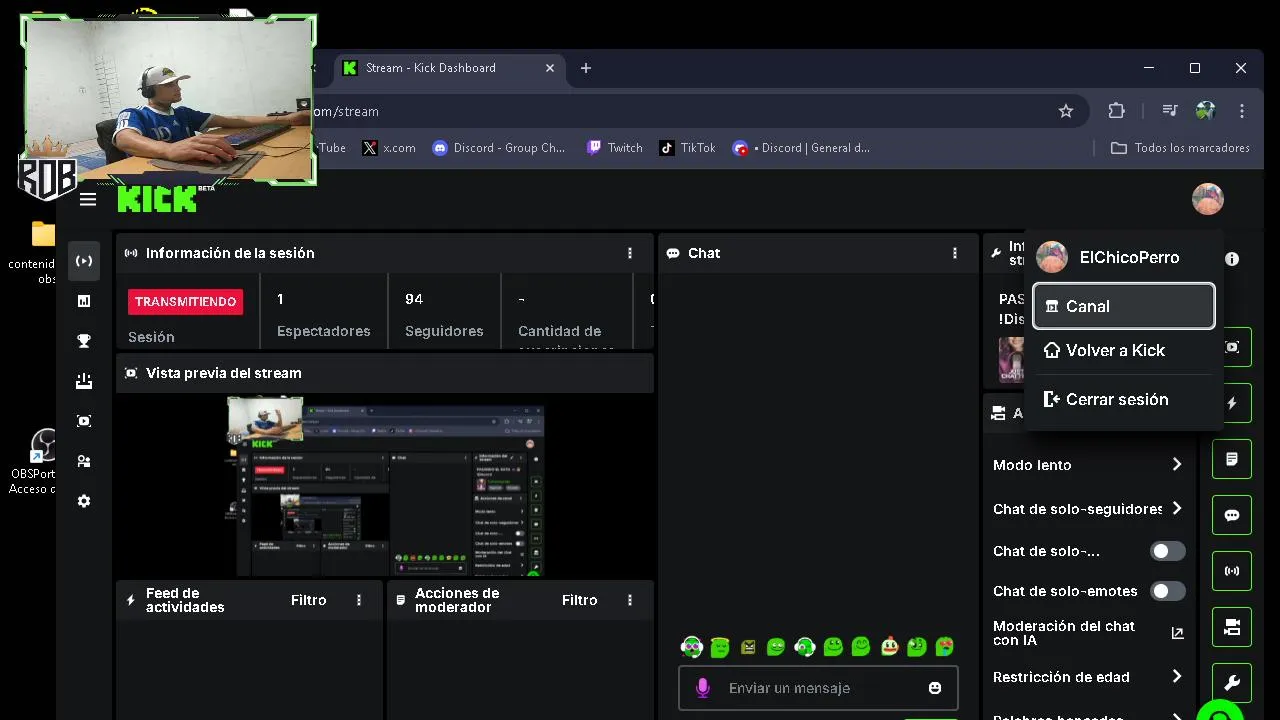The image size is (1280, 720).
Task: Click the document button in the right toolbar
Action: [x=1232, y=459]
